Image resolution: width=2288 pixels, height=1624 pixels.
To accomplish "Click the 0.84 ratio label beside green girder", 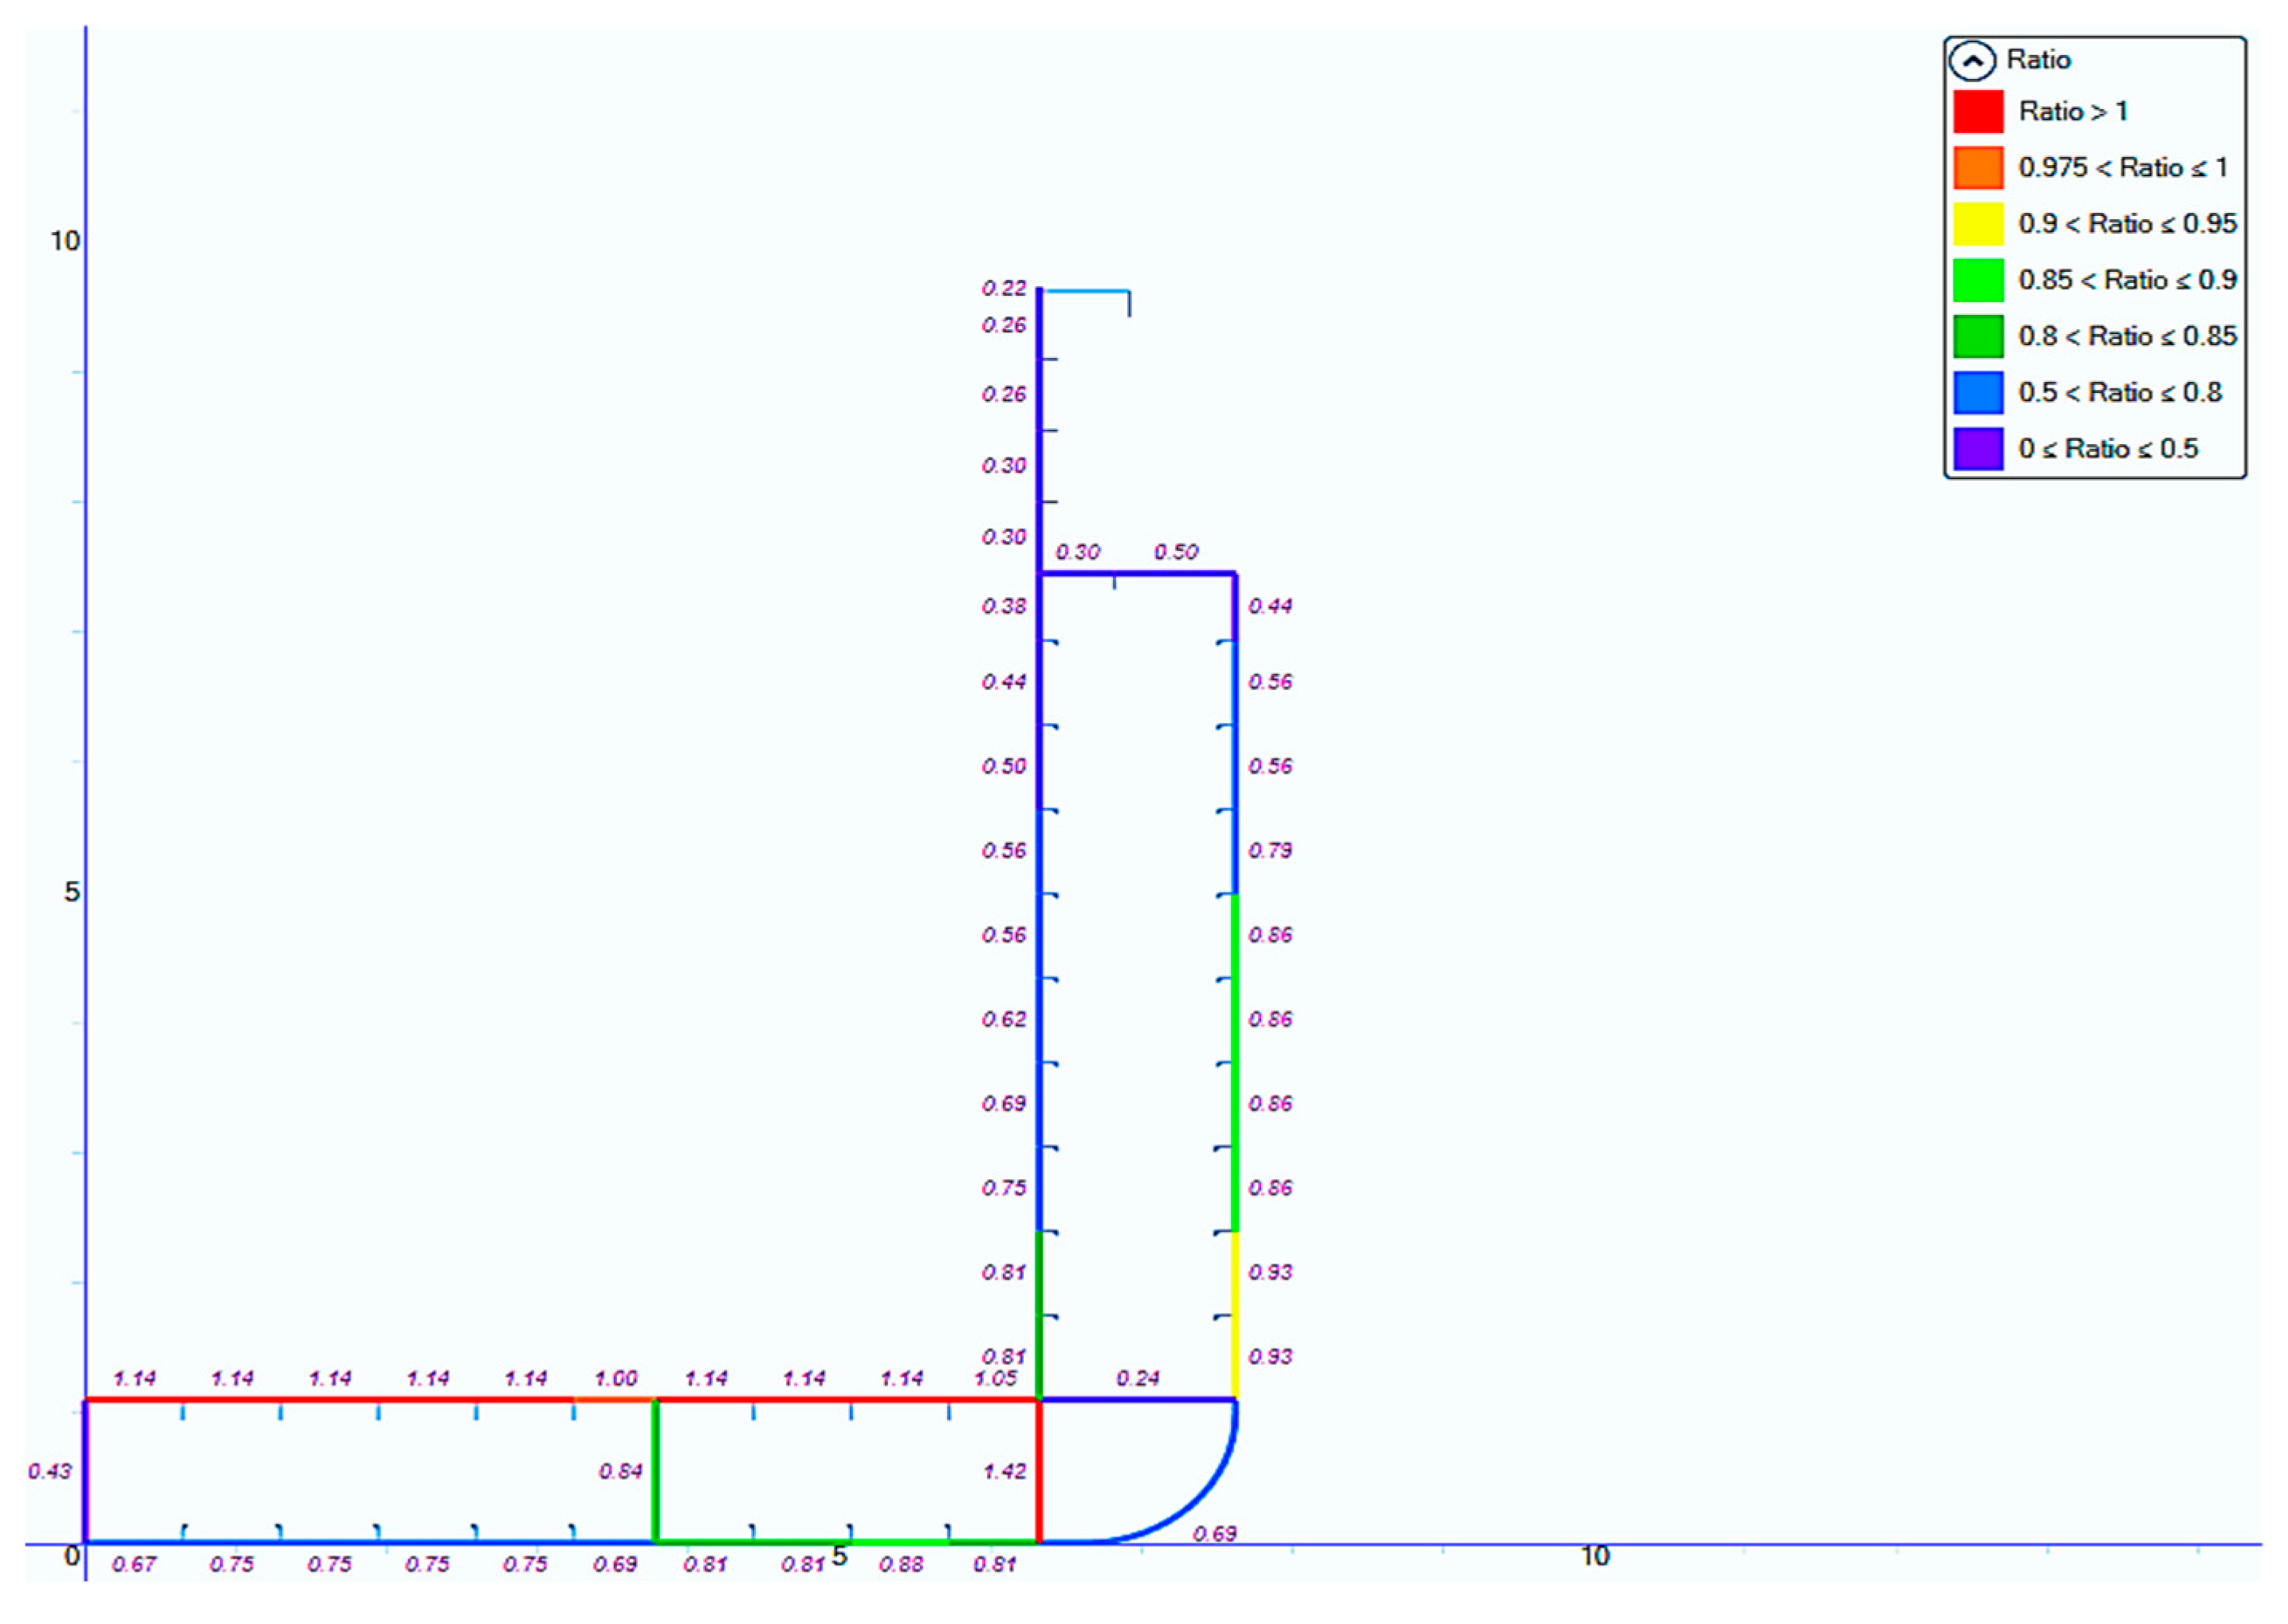I will click(620, 1471).
